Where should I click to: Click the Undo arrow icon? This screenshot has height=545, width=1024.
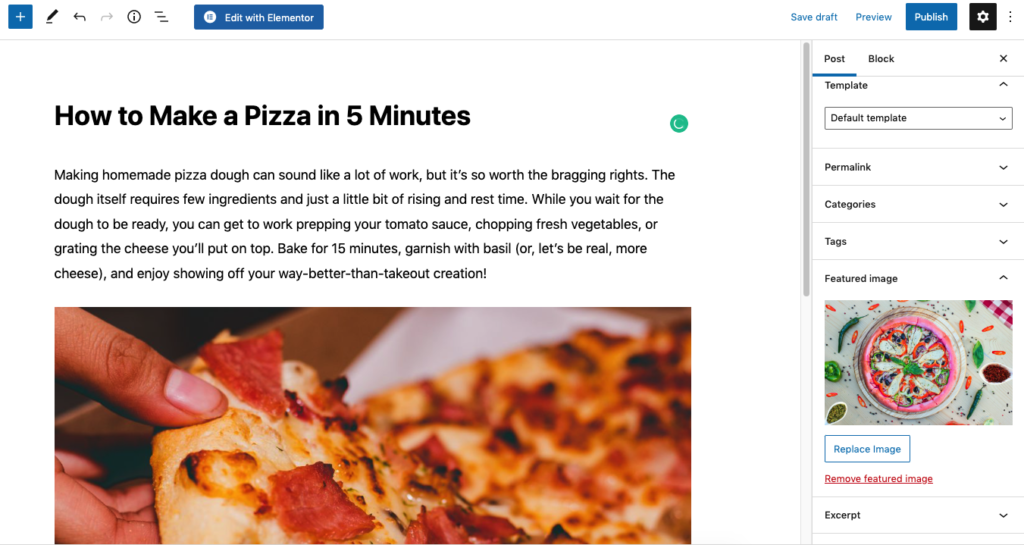coord(80,17)
